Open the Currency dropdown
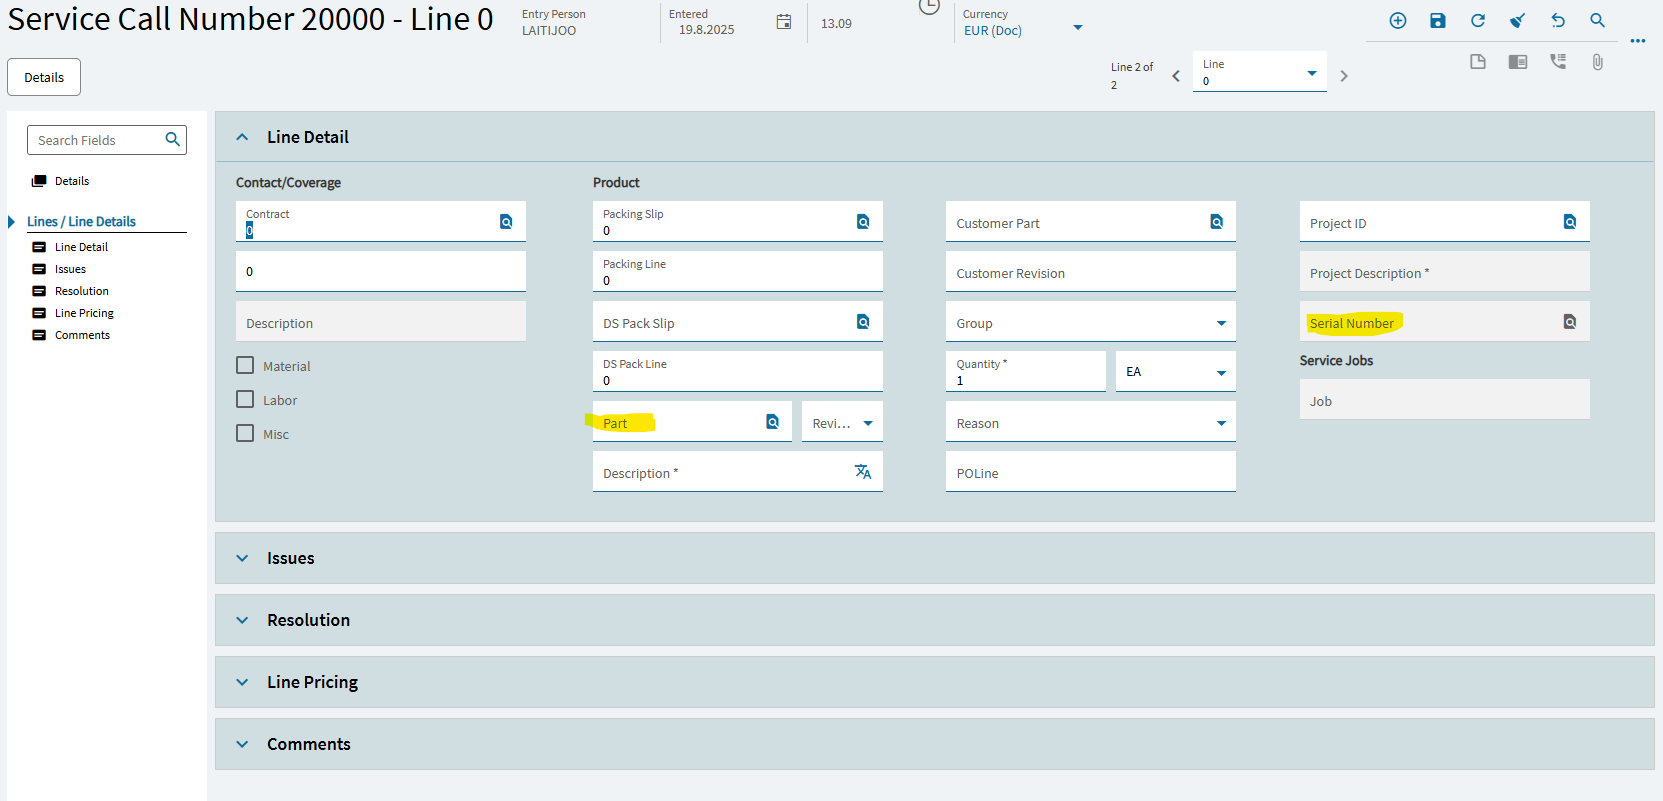 pyautogui.click(x=1077, y=28)
